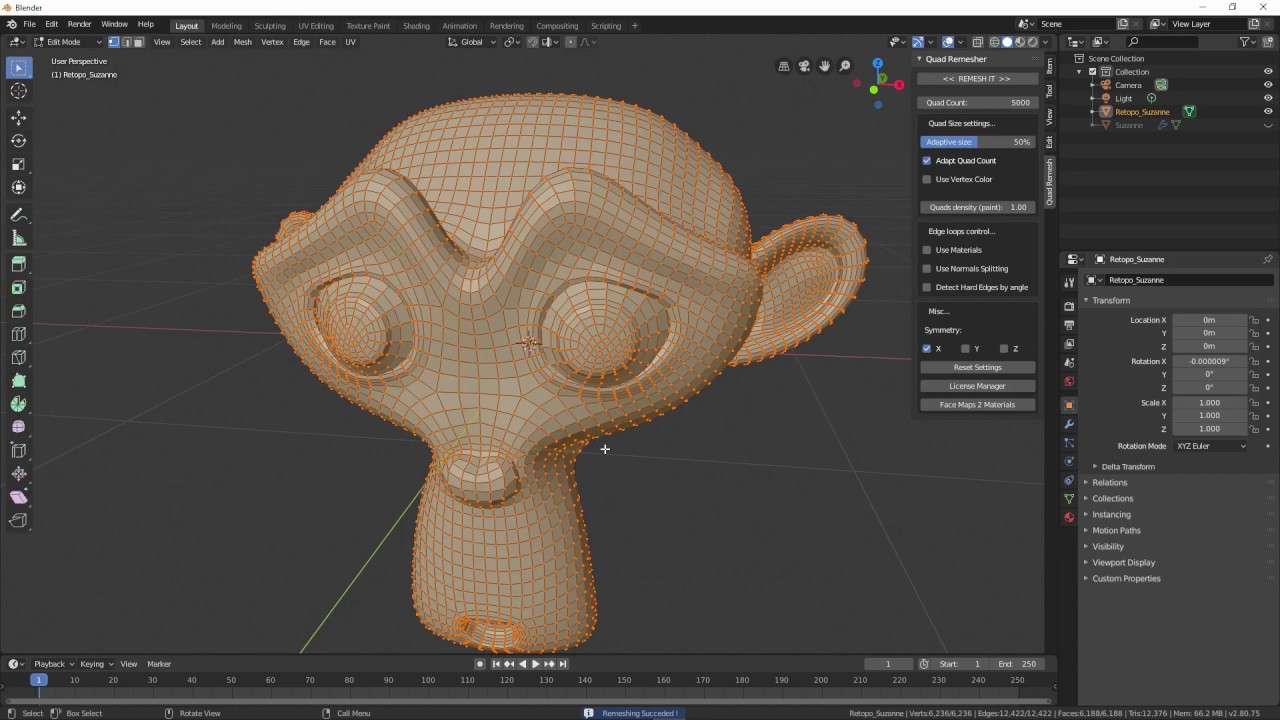Choose the Measure tool
This screenshot has height=720, width=1280.
tap(18, 238)
